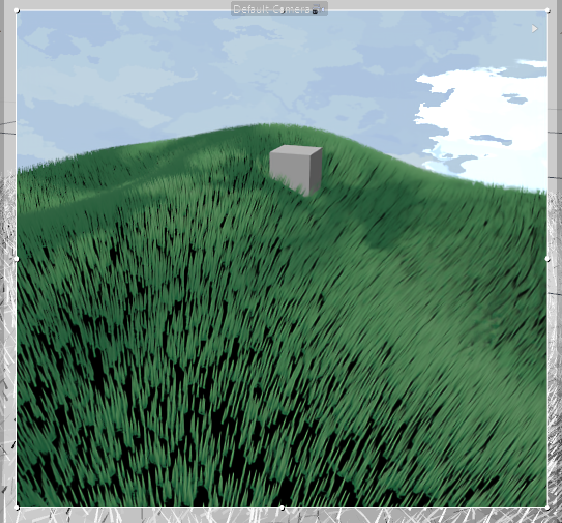Click the small play arrow in viewport corner
This screenshot has width=562, height=523.
(x=534, y=28)
